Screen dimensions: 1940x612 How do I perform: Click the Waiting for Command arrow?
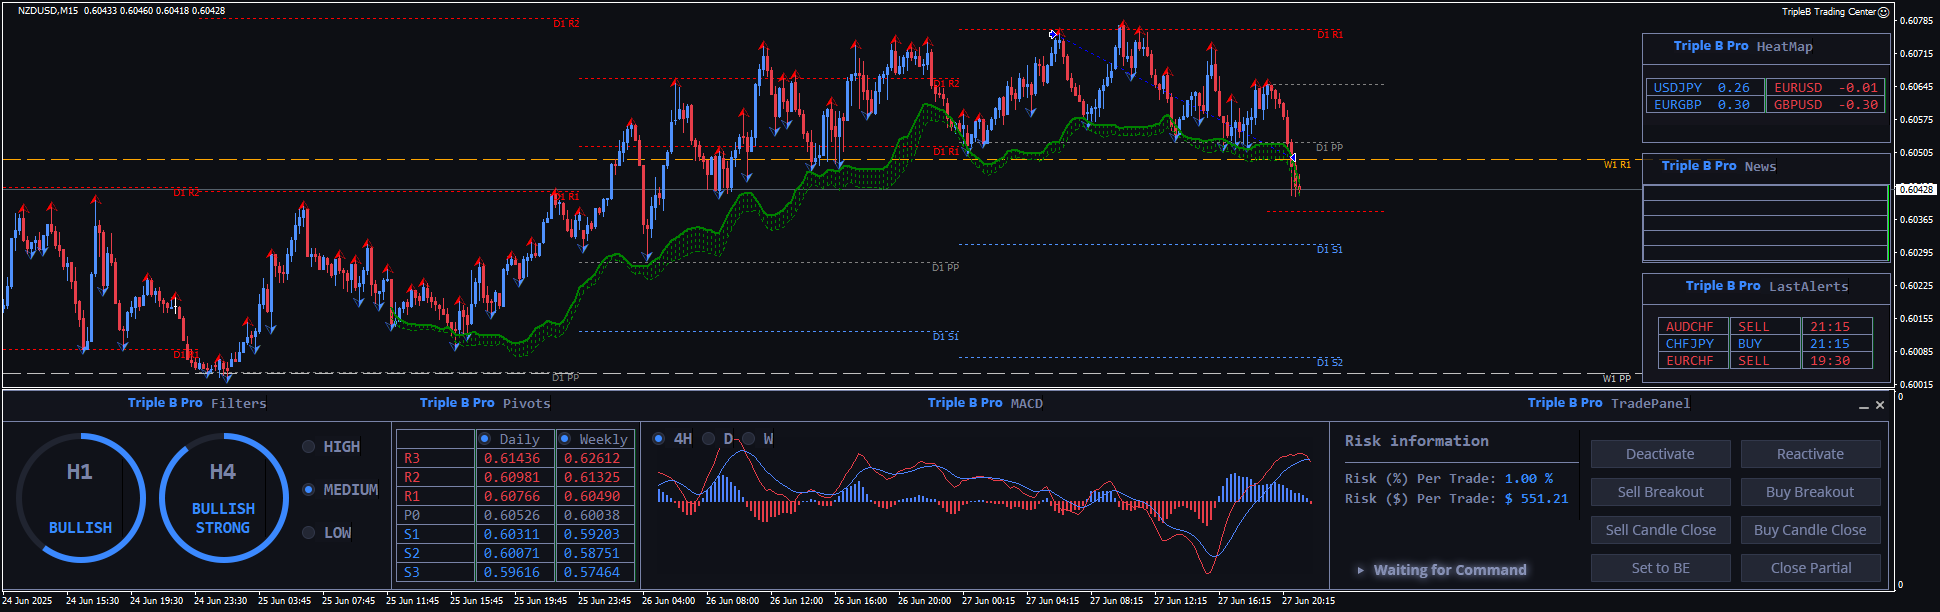pyautogui.click(x=1360, y=570)
